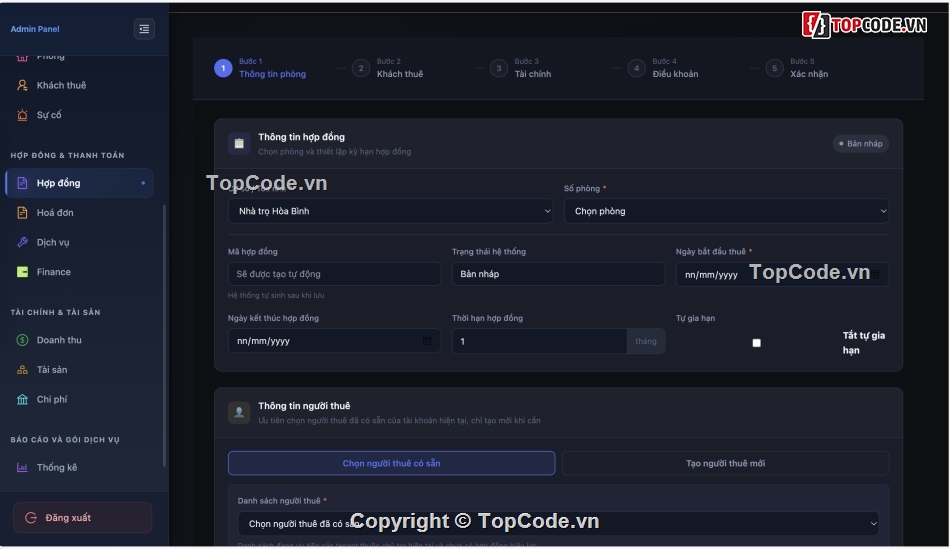Click the sidebar vertical scrollbar
The image size is (950, 549).
point(164,336)
